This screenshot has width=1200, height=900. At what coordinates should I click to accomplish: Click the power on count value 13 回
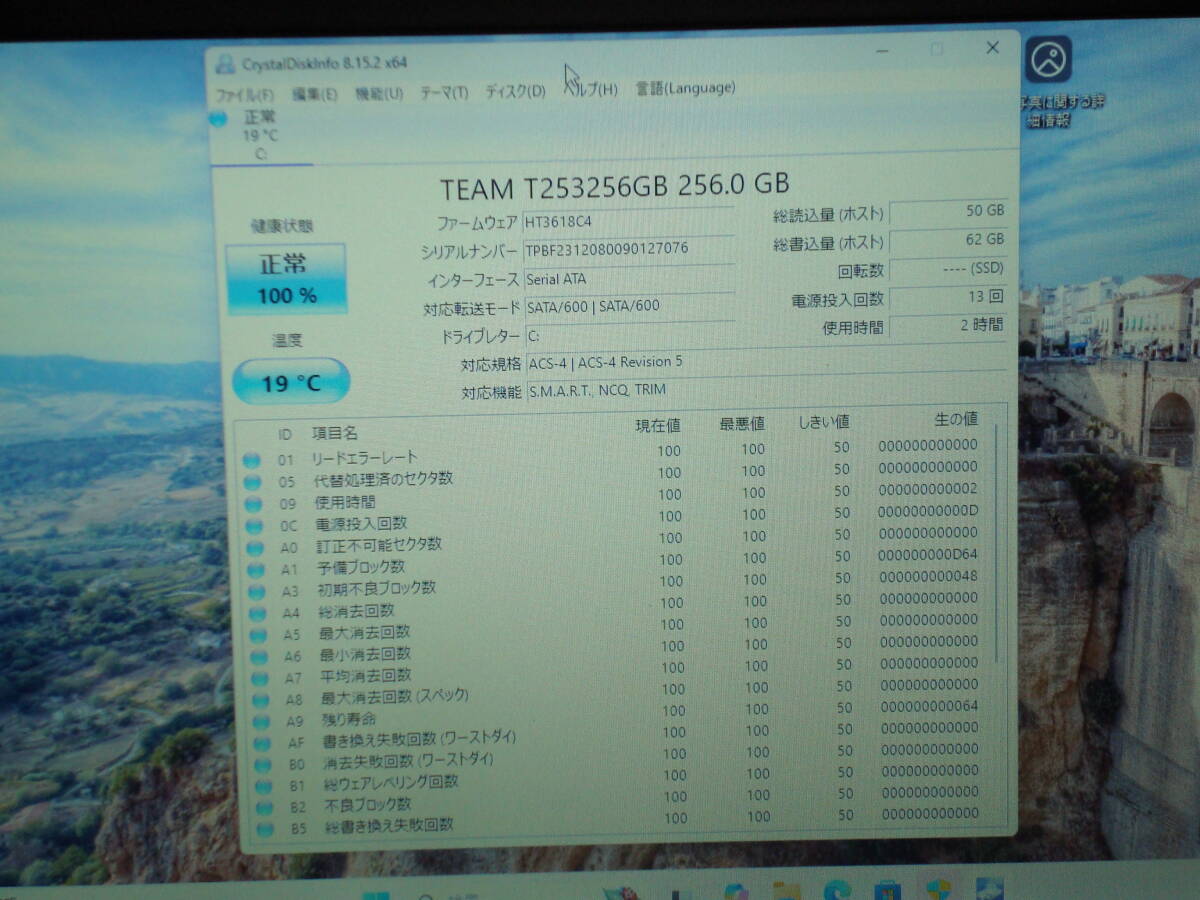947,298
